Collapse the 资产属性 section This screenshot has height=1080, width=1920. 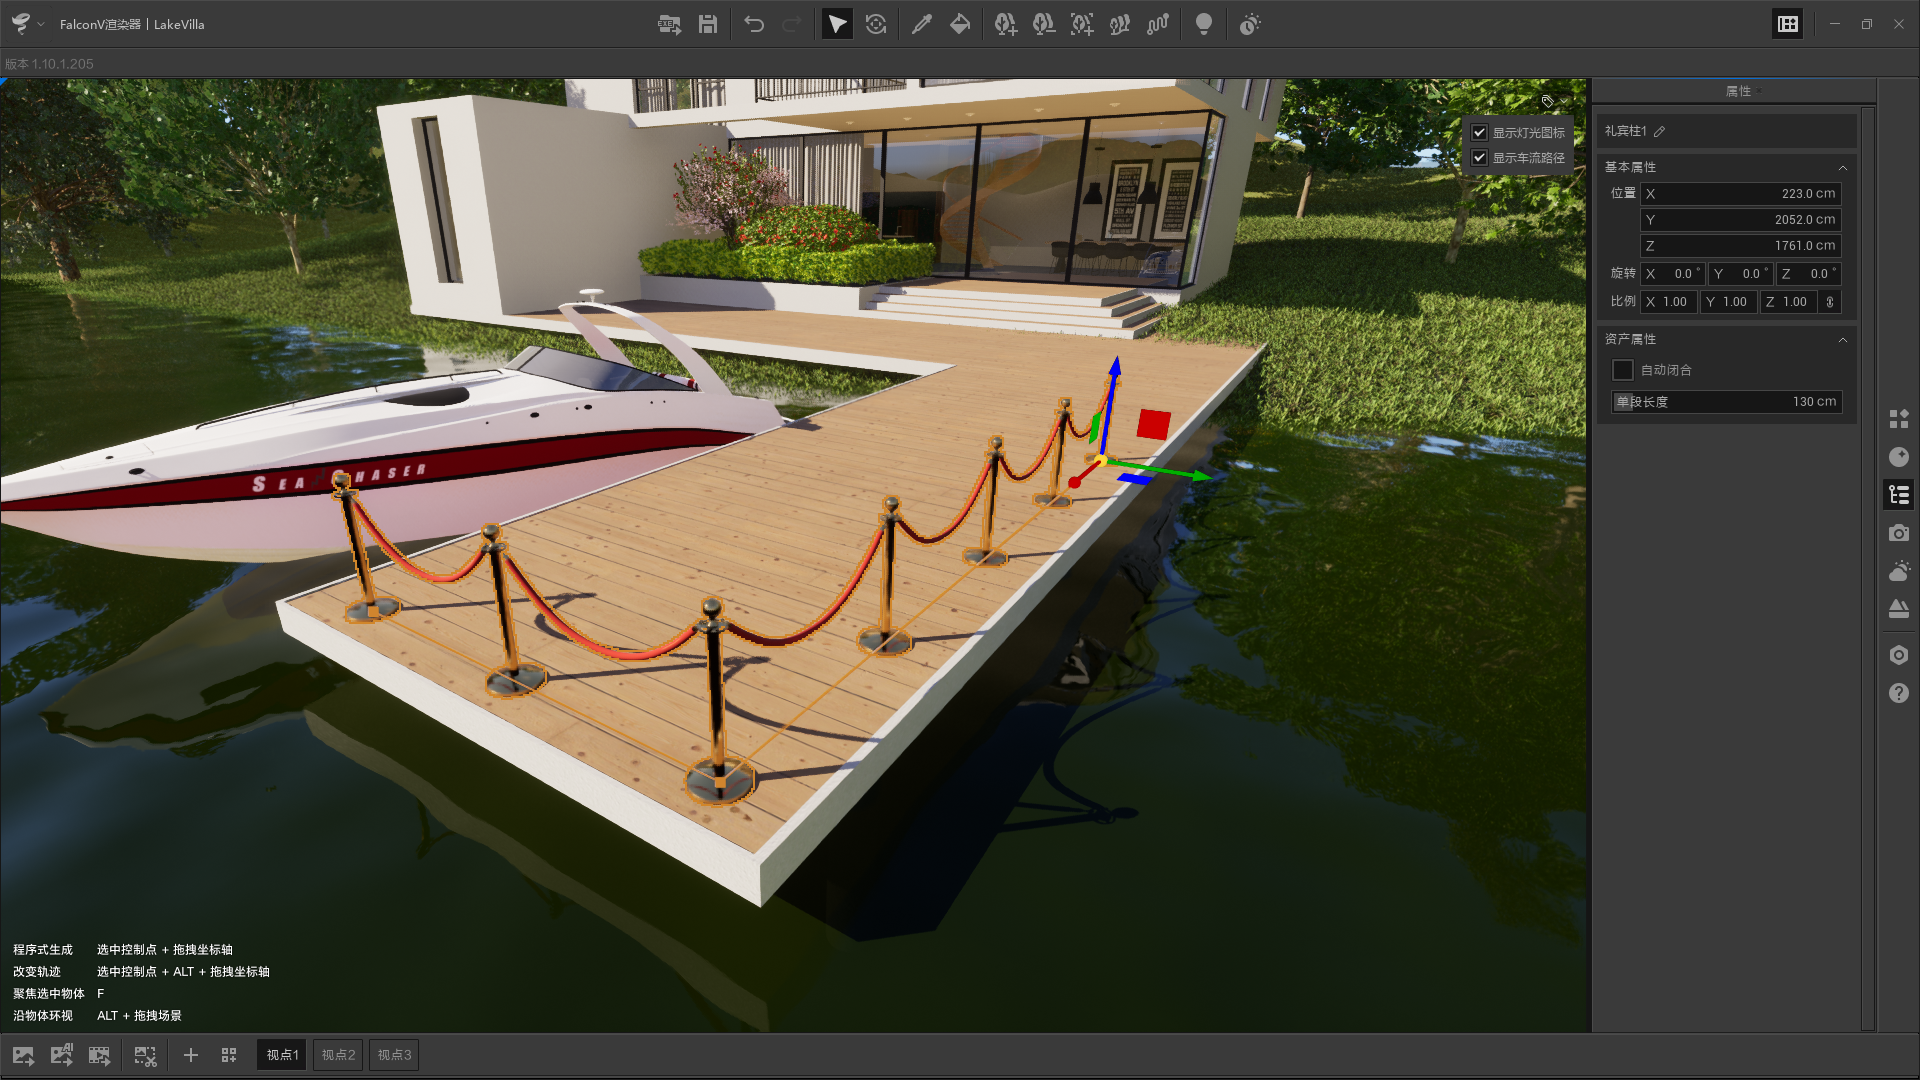coord(1844,340)
